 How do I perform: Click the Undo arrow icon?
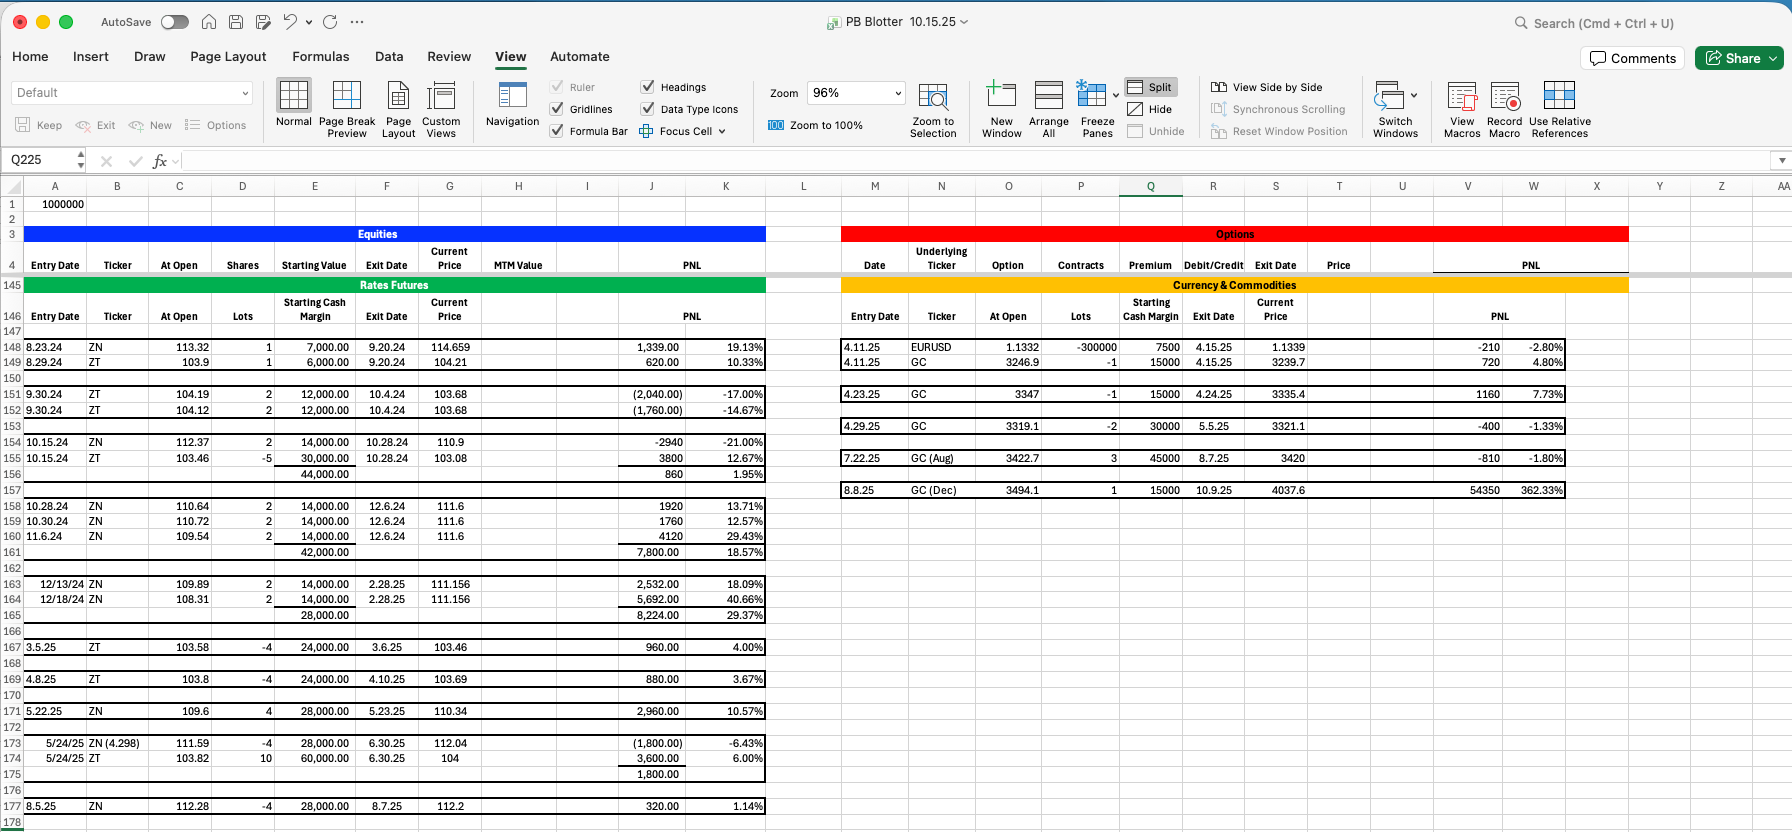(x=290, y=22)
